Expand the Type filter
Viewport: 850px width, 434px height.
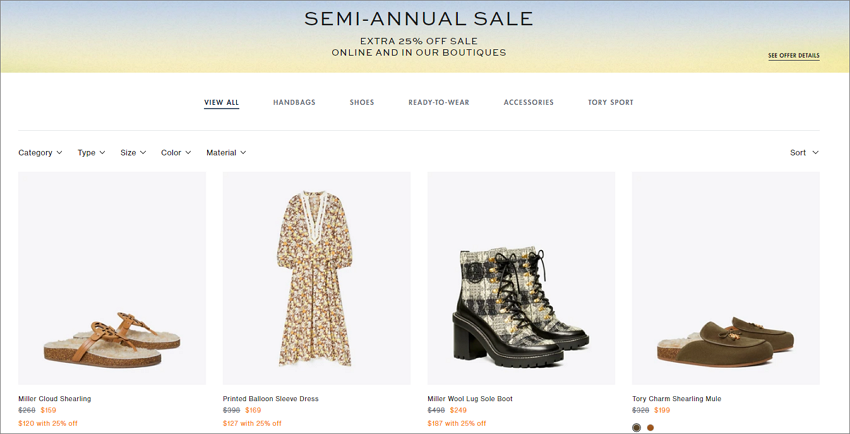91,153
